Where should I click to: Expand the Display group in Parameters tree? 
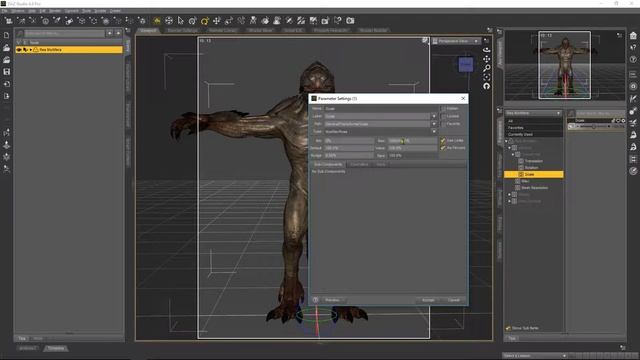click(509, 195)
